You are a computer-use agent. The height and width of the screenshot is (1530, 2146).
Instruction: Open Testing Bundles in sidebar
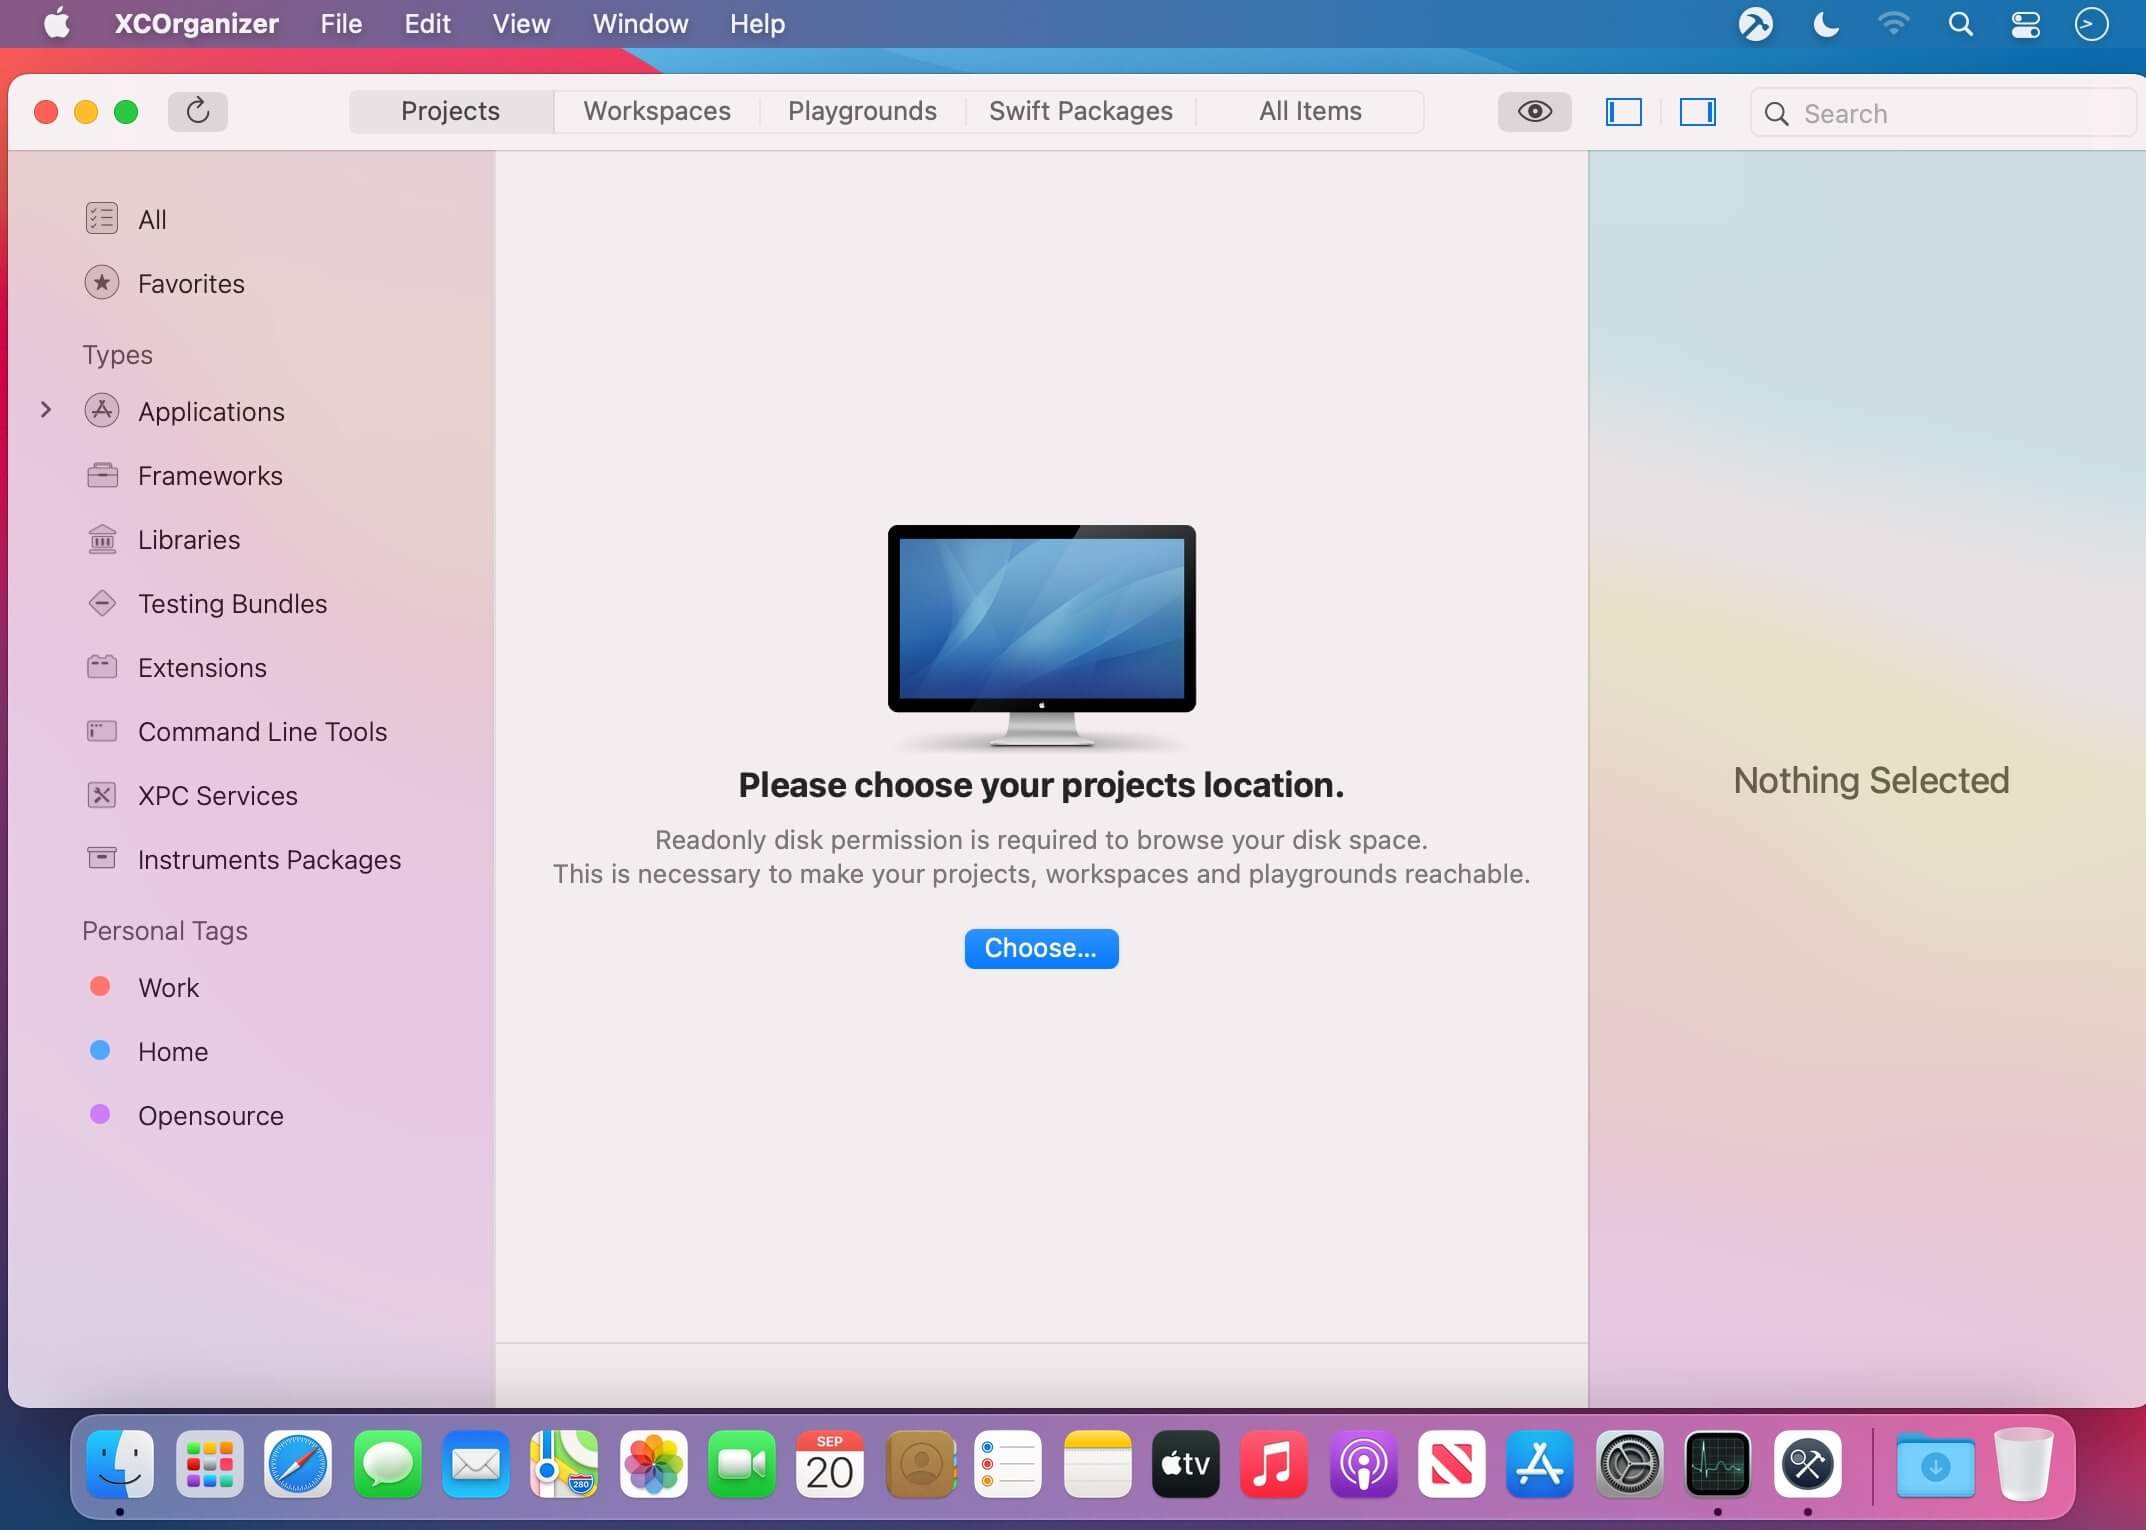pos(232,604)
